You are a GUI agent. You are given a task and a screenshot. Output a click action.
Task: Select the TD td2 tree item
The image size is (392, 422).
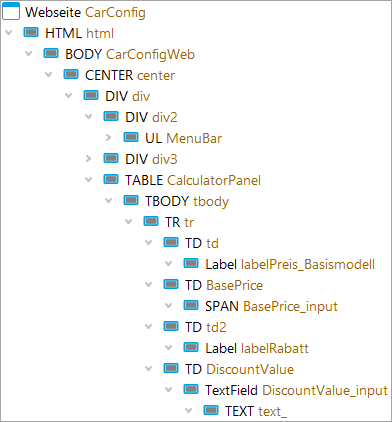click(x=206, y=327)
